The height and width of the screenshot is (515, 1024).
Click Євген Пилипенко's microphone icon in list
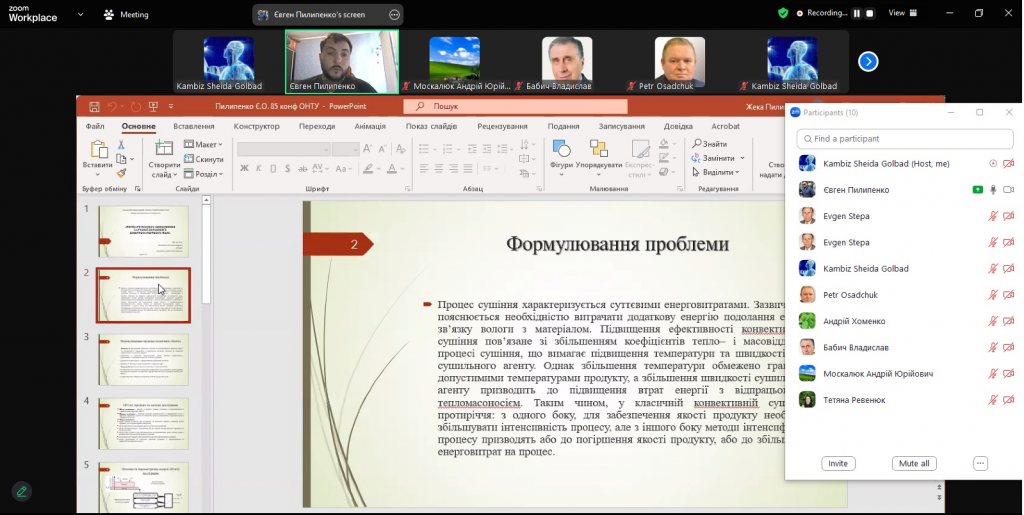(x=993, y=190)
